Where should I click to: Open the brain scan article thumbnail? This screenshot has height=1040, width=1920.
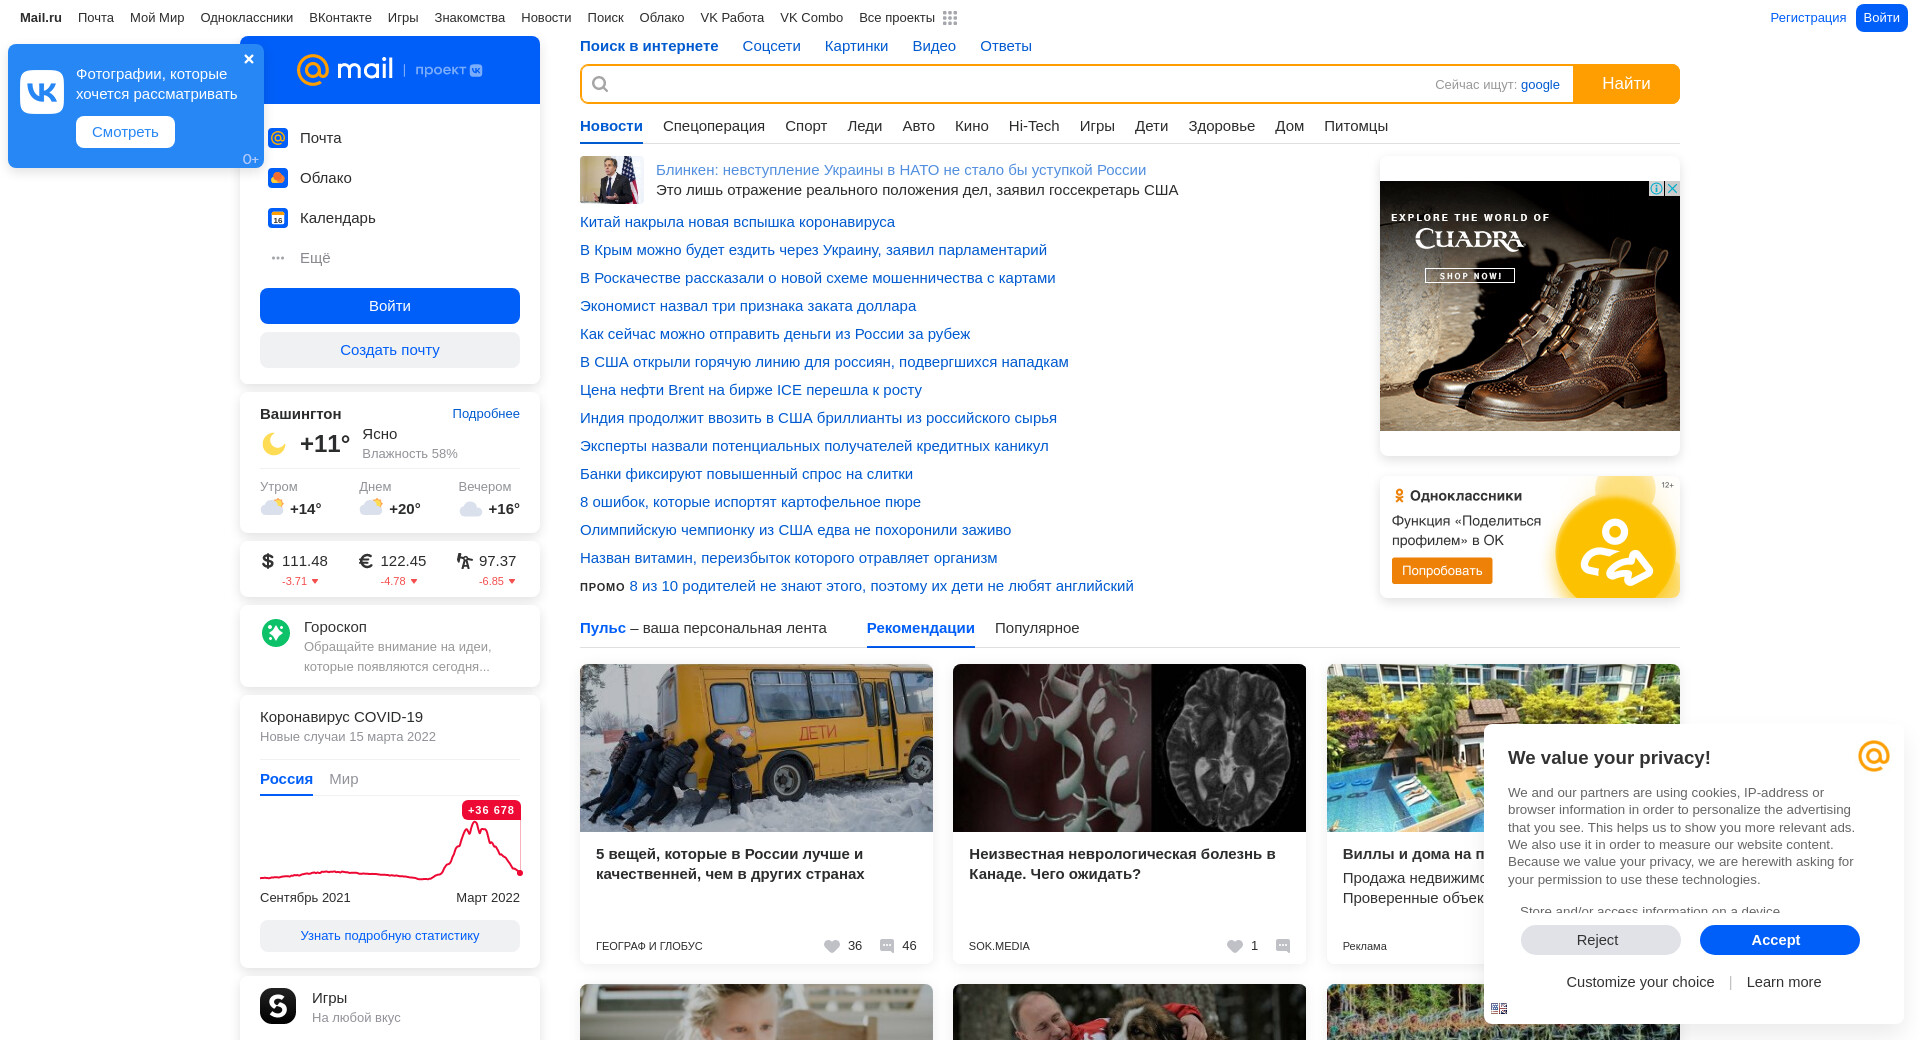[x=1129, y=748]
